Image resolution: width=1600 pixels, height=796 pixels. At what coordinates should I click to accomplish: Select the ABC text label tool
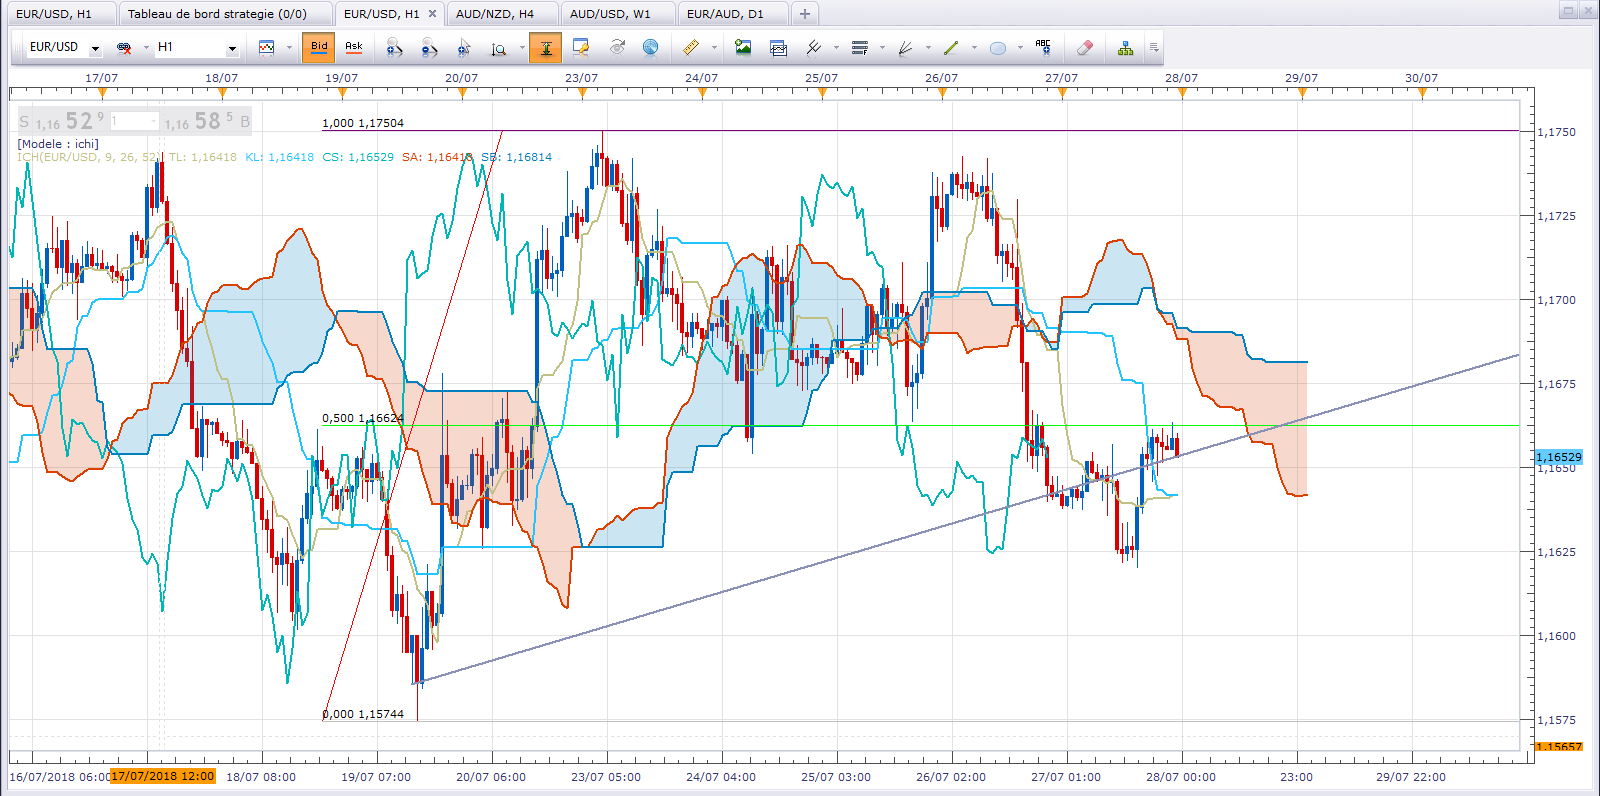click(x=1043, y=47)
